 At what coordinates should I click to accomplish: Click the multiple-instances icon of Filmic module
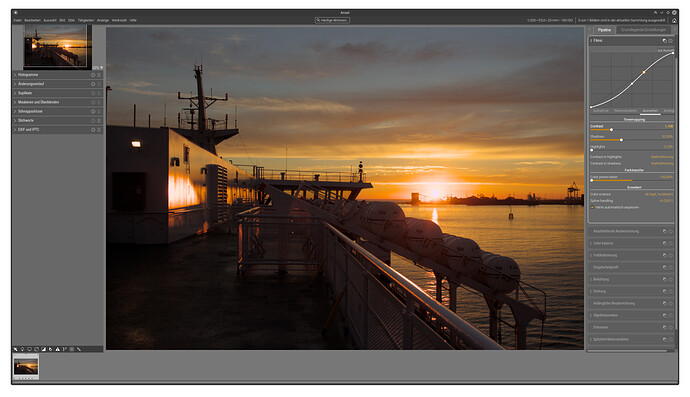(664, 40)
